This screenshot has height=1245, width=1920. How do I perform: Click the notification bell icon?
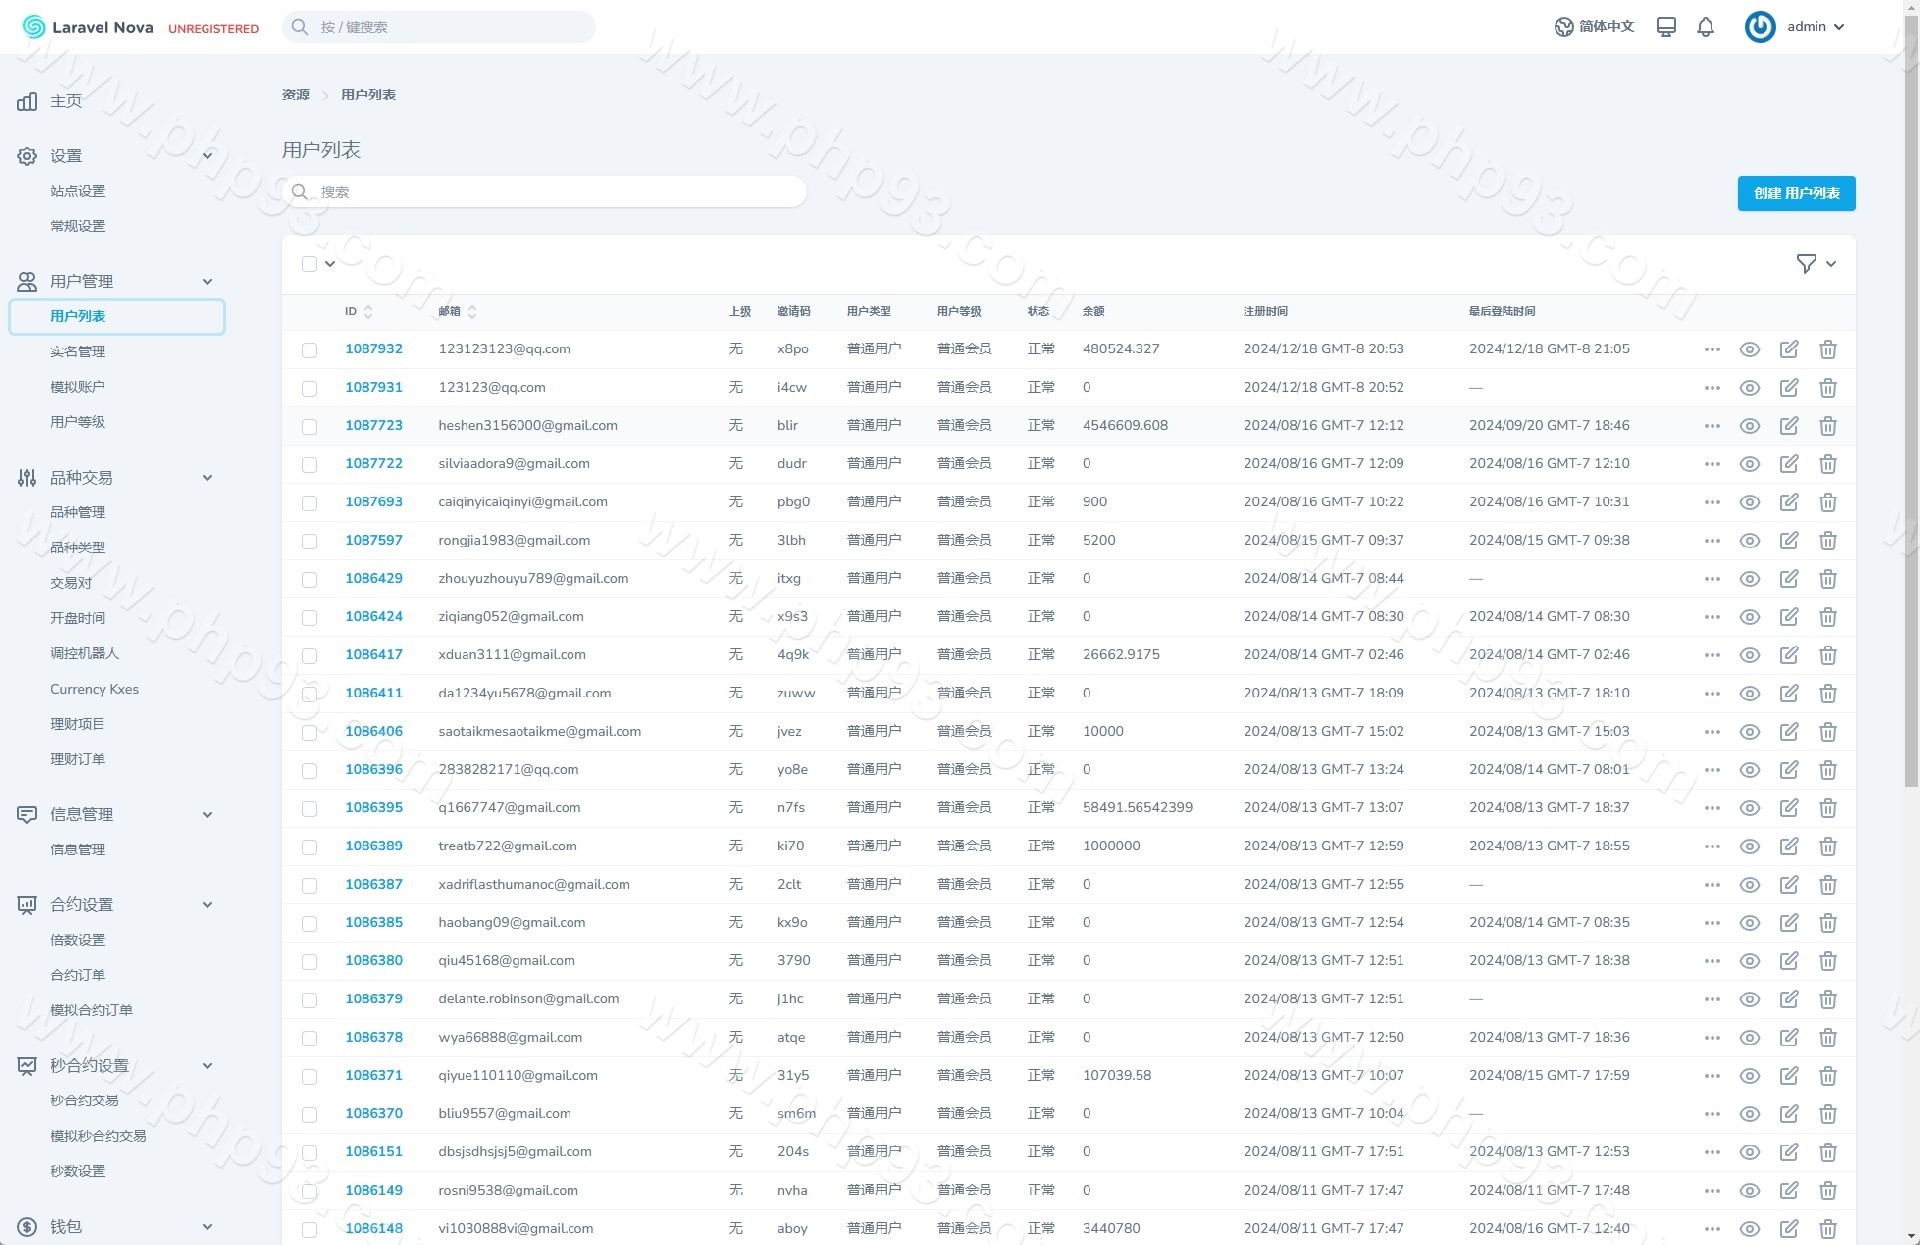point(1705,27)
